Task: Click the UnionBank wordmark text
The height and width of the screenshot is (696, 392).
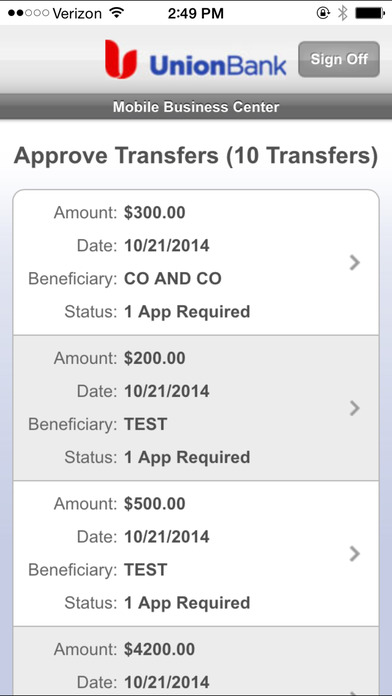Action: pyautogui.click(x=218, y=66)
